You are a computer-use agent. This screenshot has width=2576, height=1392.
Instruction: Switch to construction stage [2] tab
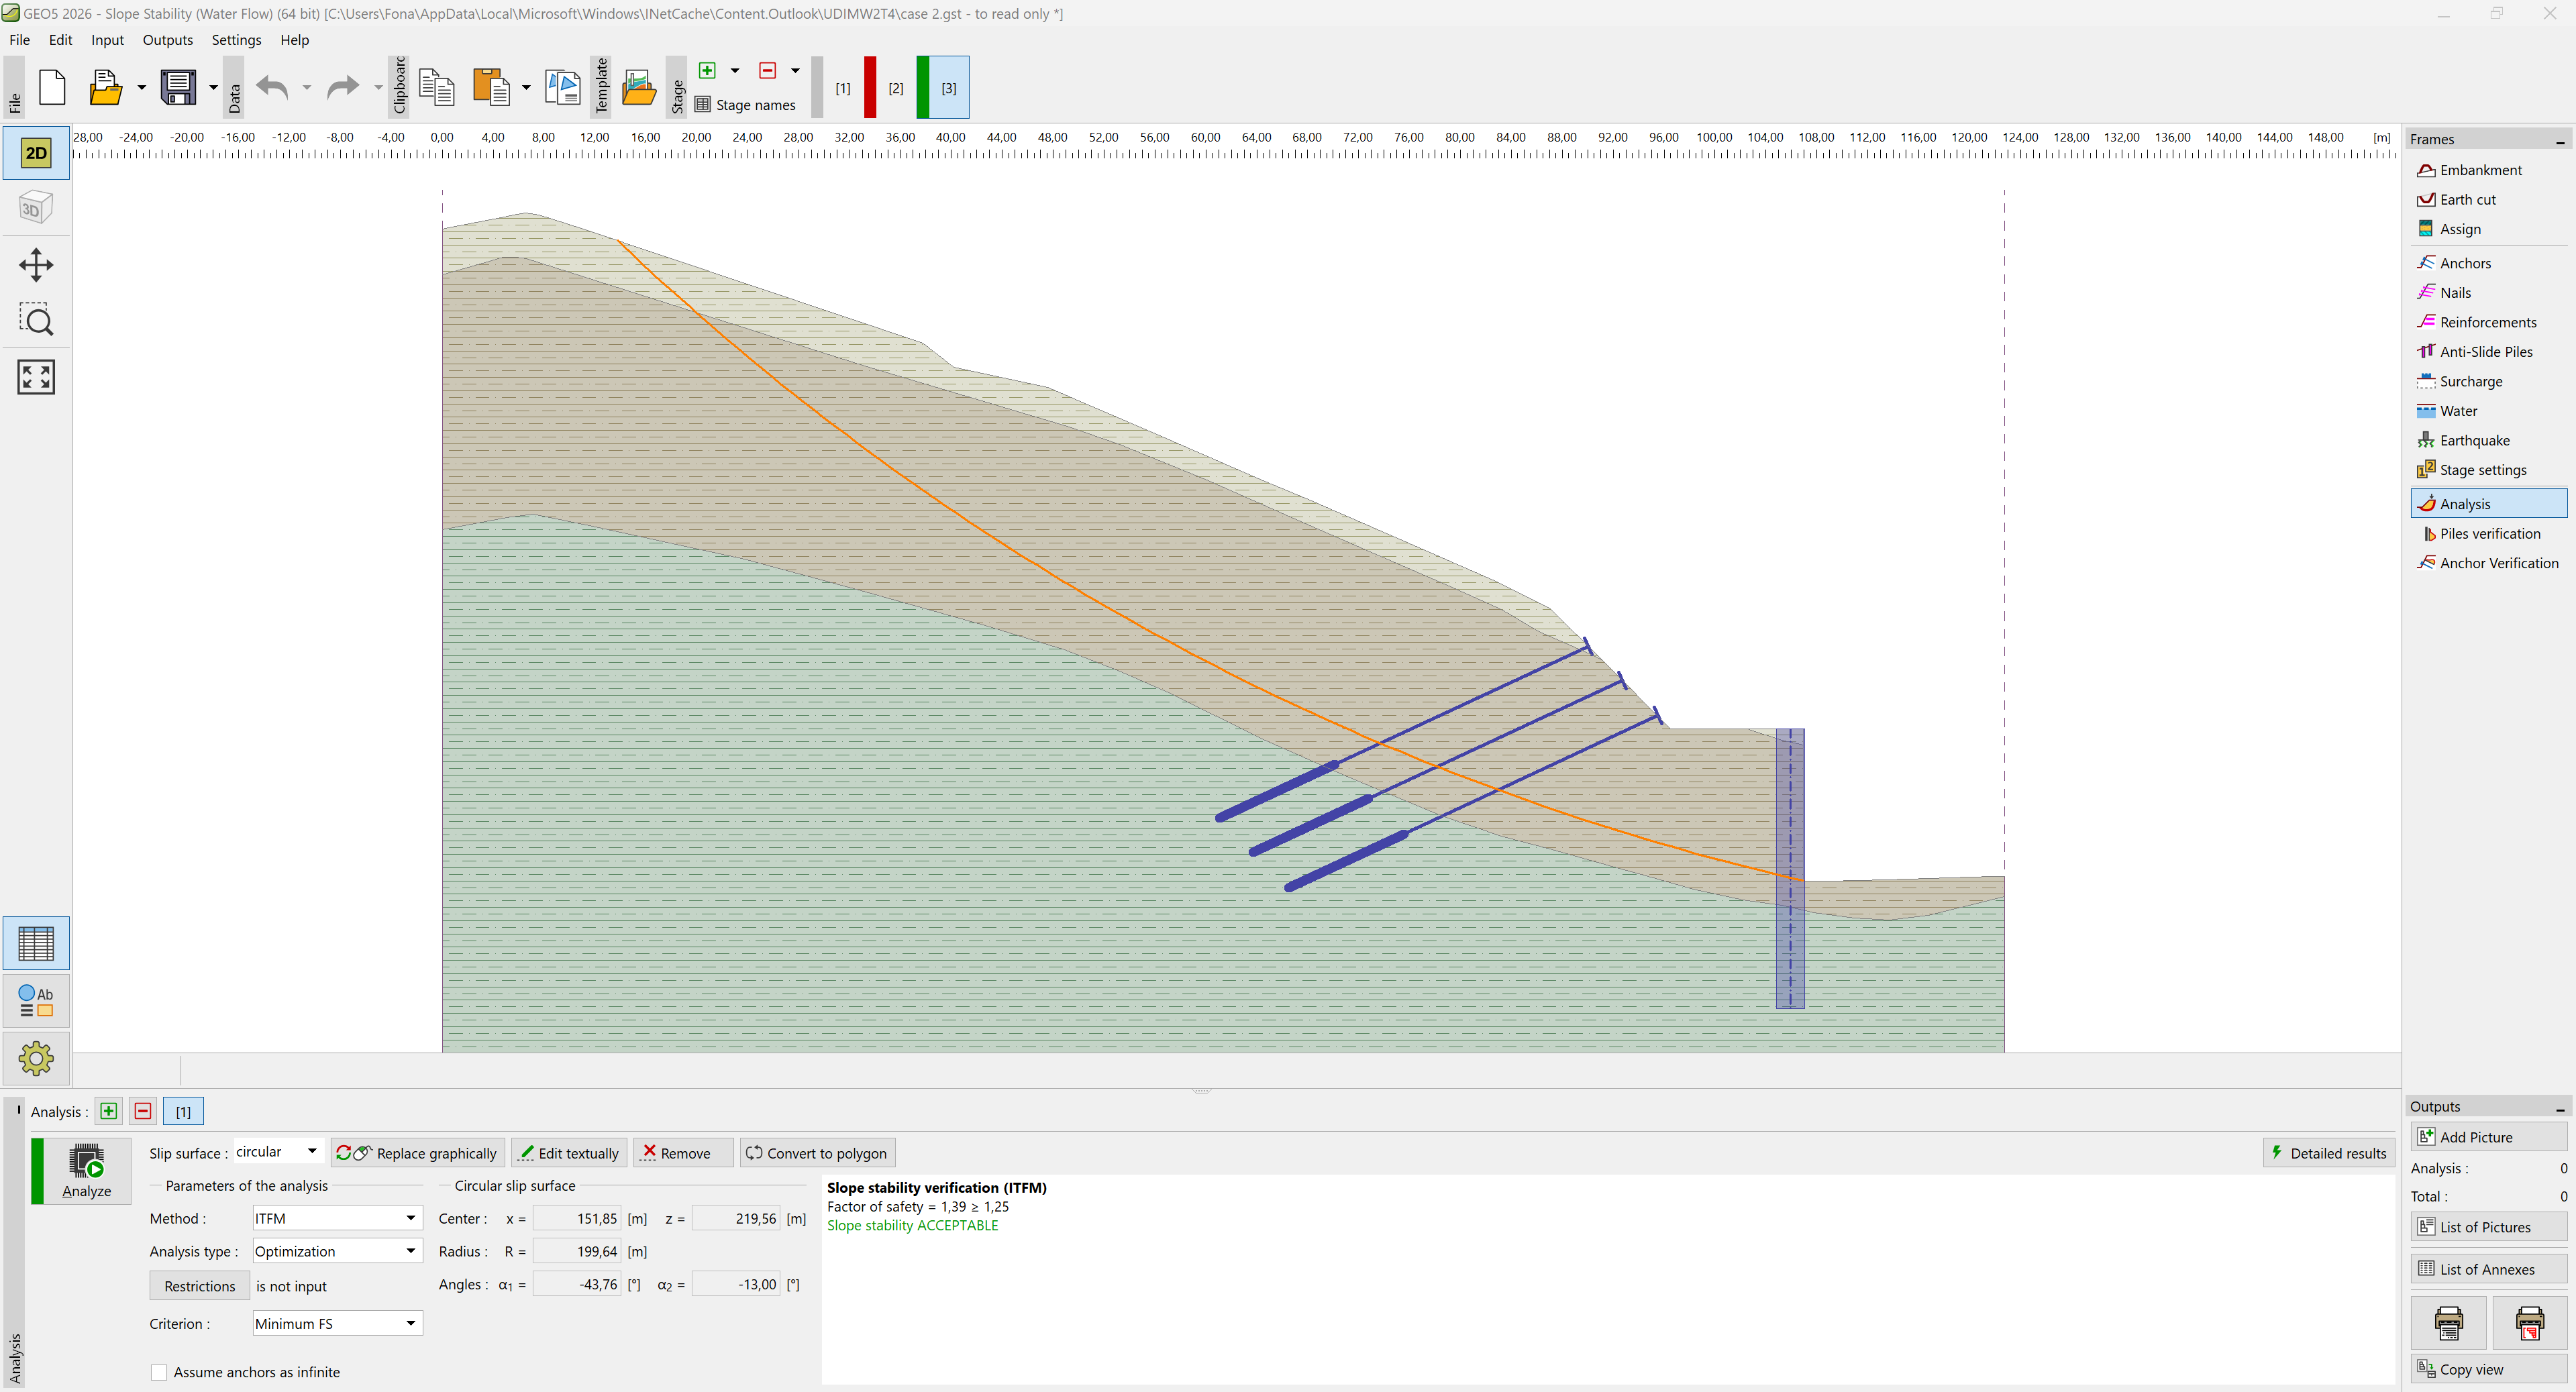pyautogui.click(x=896, y=88)
